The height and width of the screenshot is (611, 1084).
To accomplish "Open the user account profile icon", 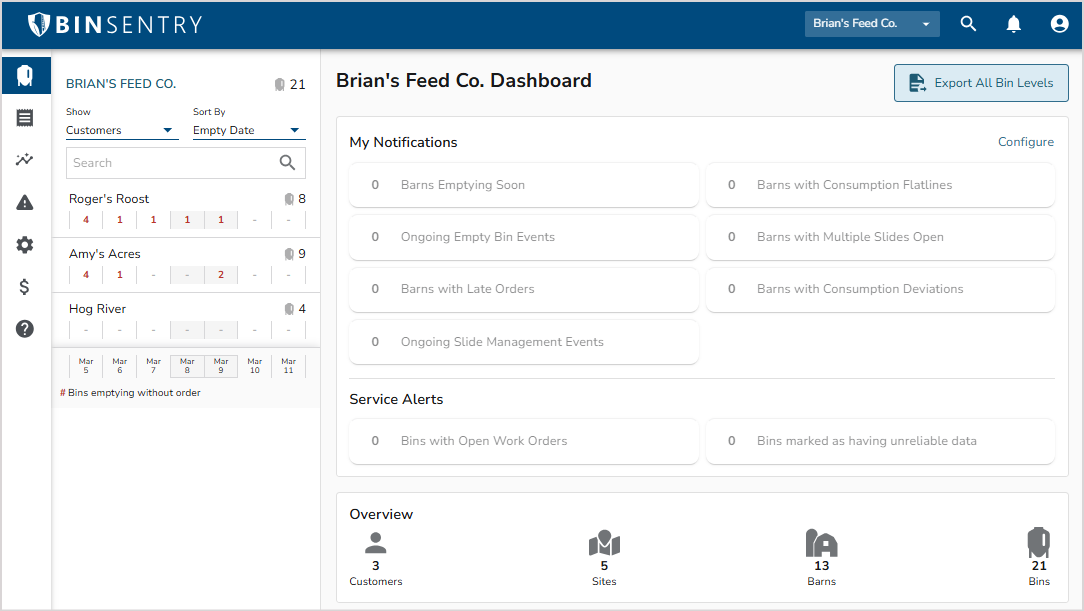I will pyautogui.click(x=1059, y=24).
